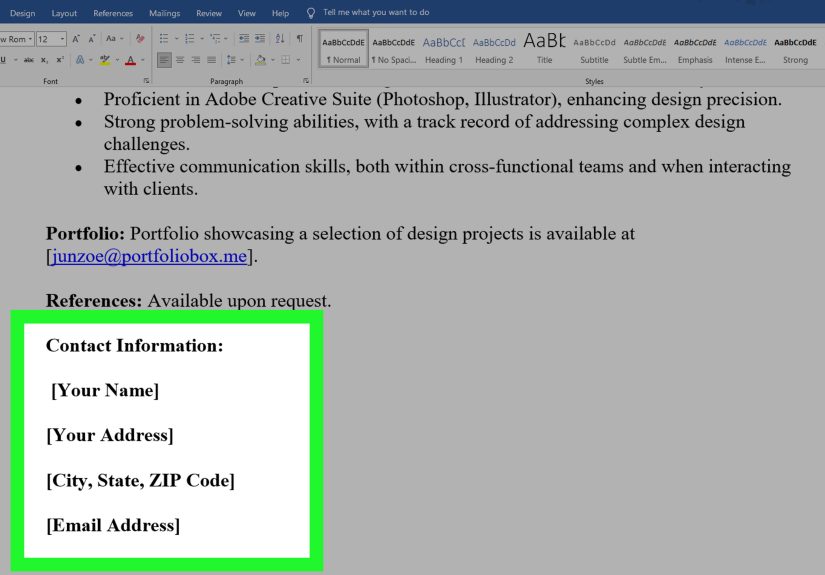
Task: Apply yellow text highlight color
Action: pyautogui.click(x=105, y=60)
